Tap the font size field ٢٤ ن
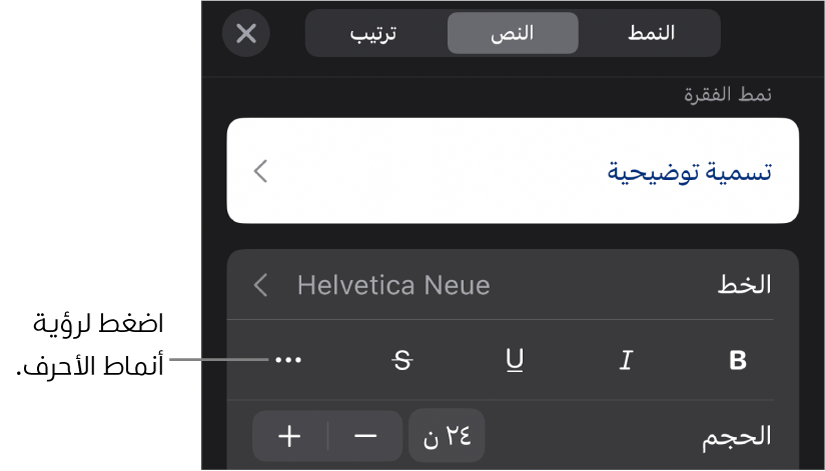Screen dimensions: 825x471 coord(446,436)
